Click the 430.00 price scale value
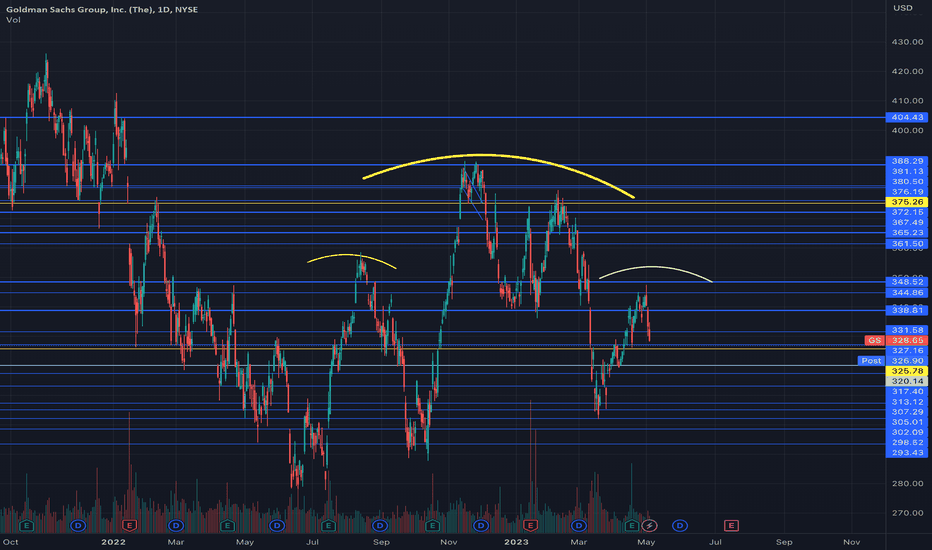This screenshot has width=932, height=550. point(907,42)
